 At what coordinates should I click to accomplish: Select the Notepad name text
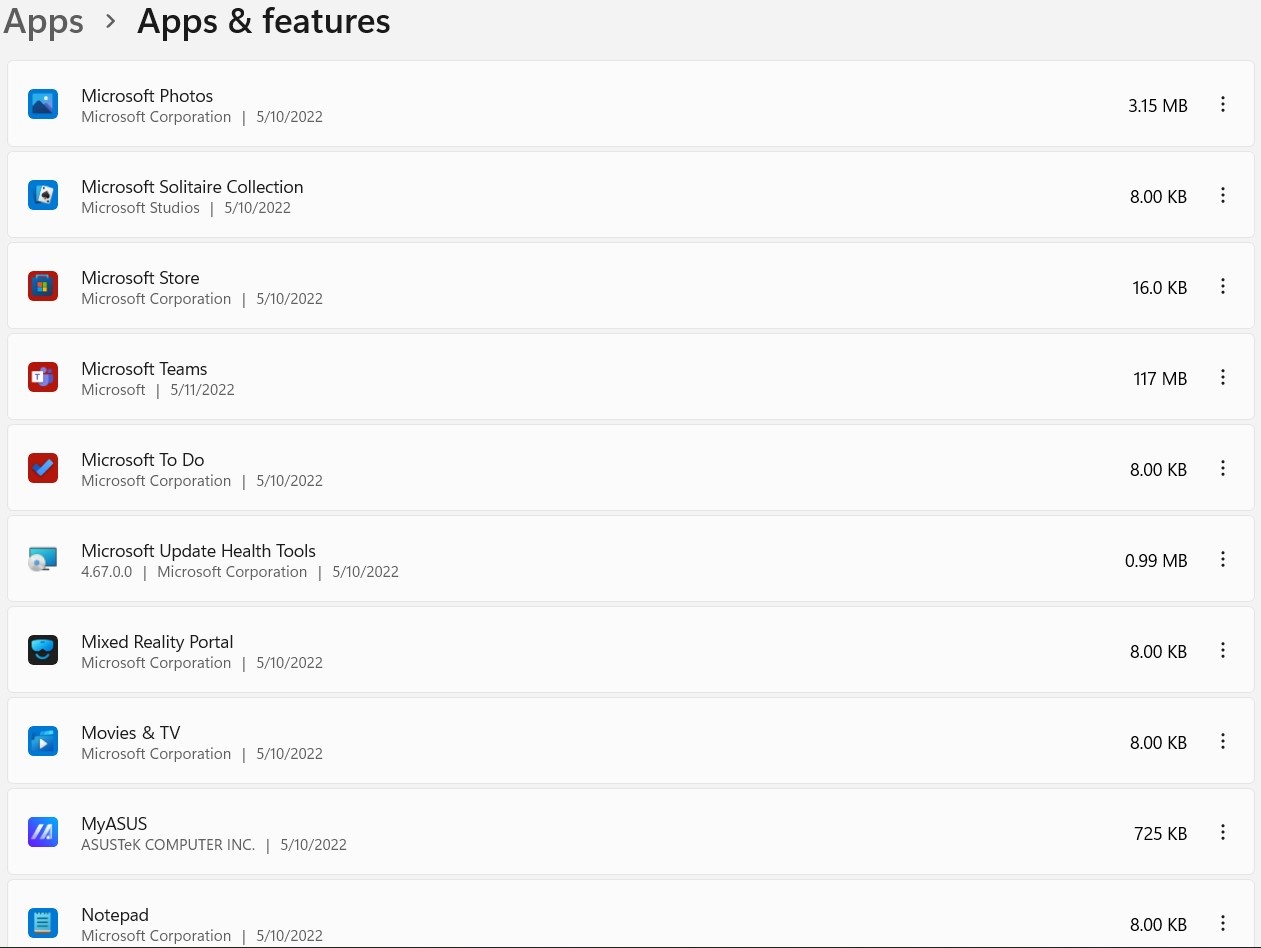[115, 915]
